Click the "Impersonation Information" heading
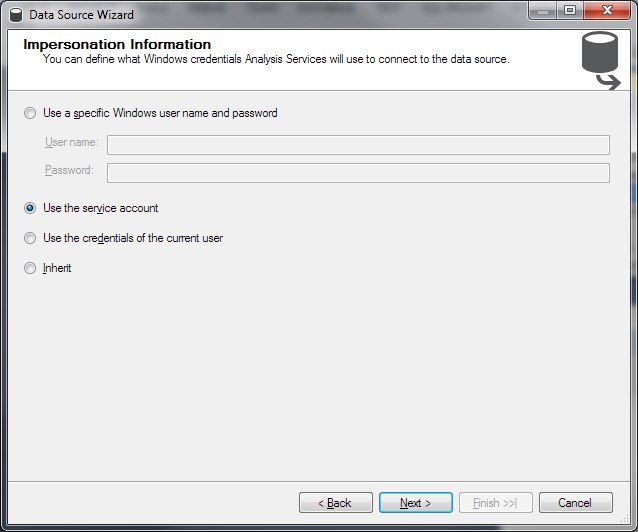The height and width of the screenshot is (532, 638). pos(117,44)
